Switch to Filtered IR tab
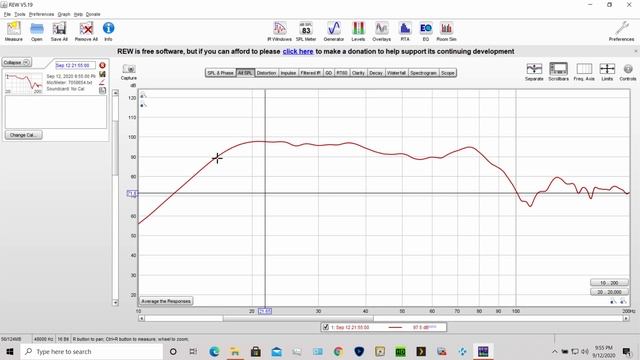The image size is (640, 360). click(x=311, y=73)
